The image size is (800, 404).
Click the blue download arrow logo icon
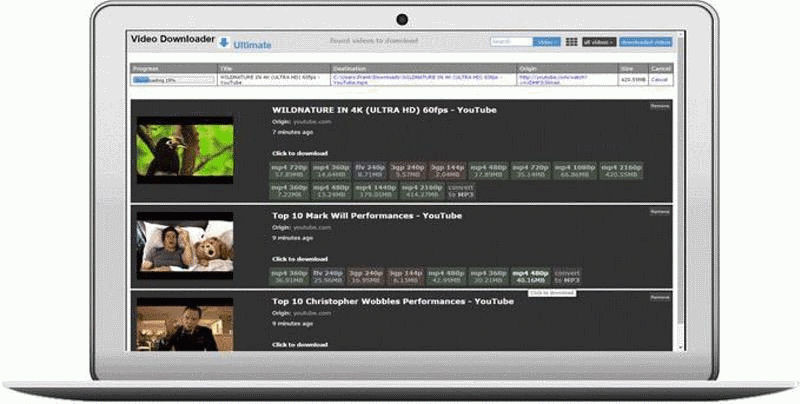[x=223, y=43]
